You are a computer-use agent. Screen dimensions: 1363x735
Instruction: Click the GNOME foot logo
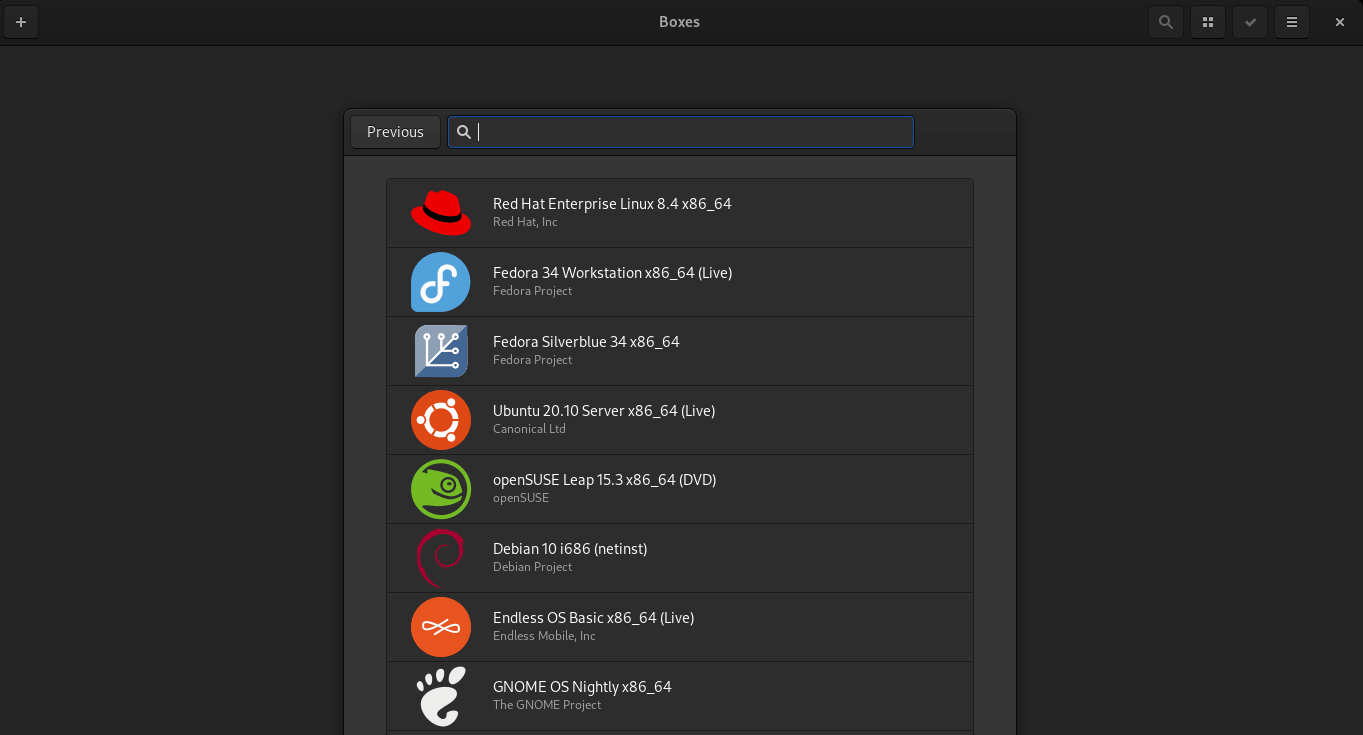tap(441, 696)
